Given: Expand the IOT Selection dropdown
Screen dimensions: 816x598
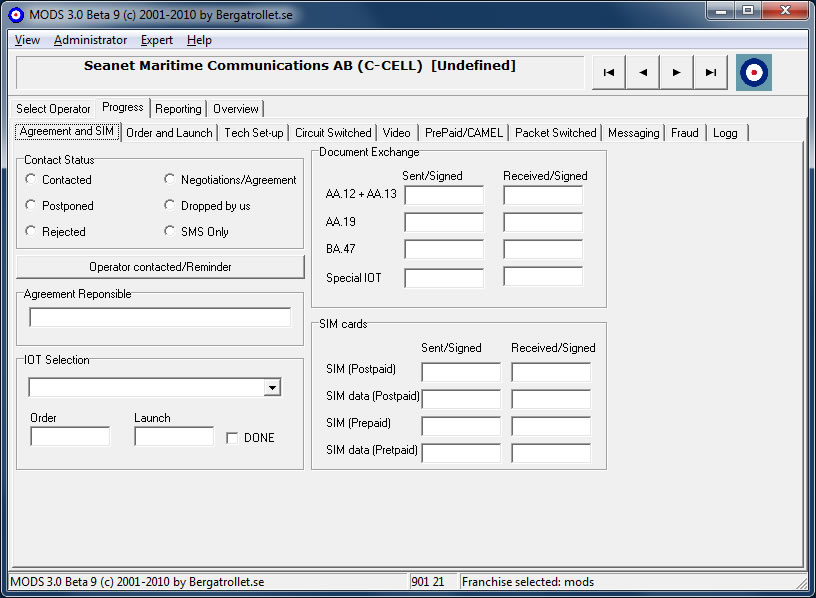Looking at the screenshot, I should pyautogui.click(x=272, y=388).
